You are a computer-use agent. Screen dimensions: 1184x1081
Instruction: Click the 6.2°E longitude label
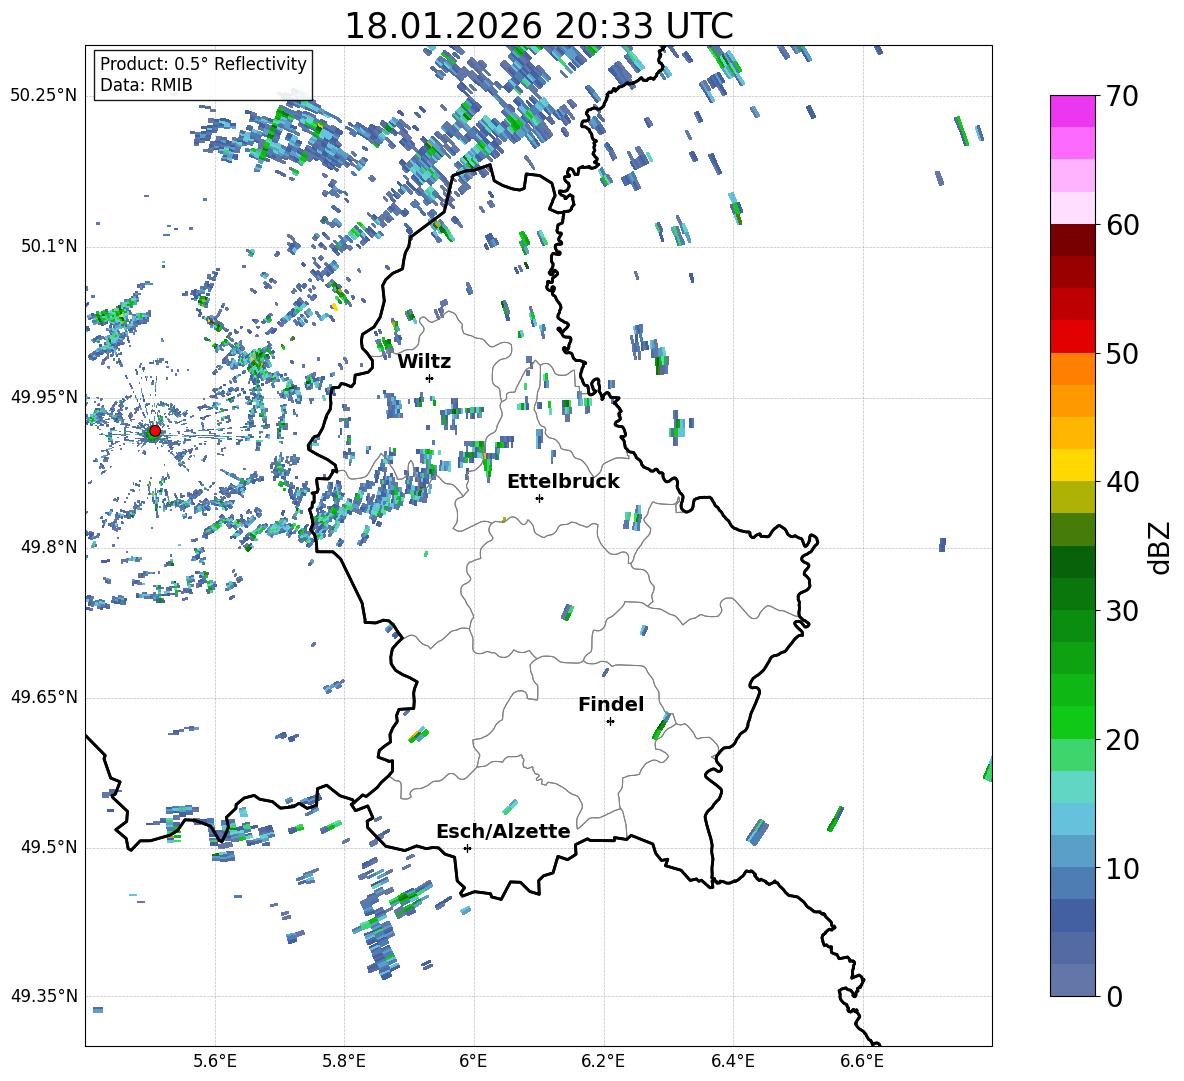(603, 1061)
